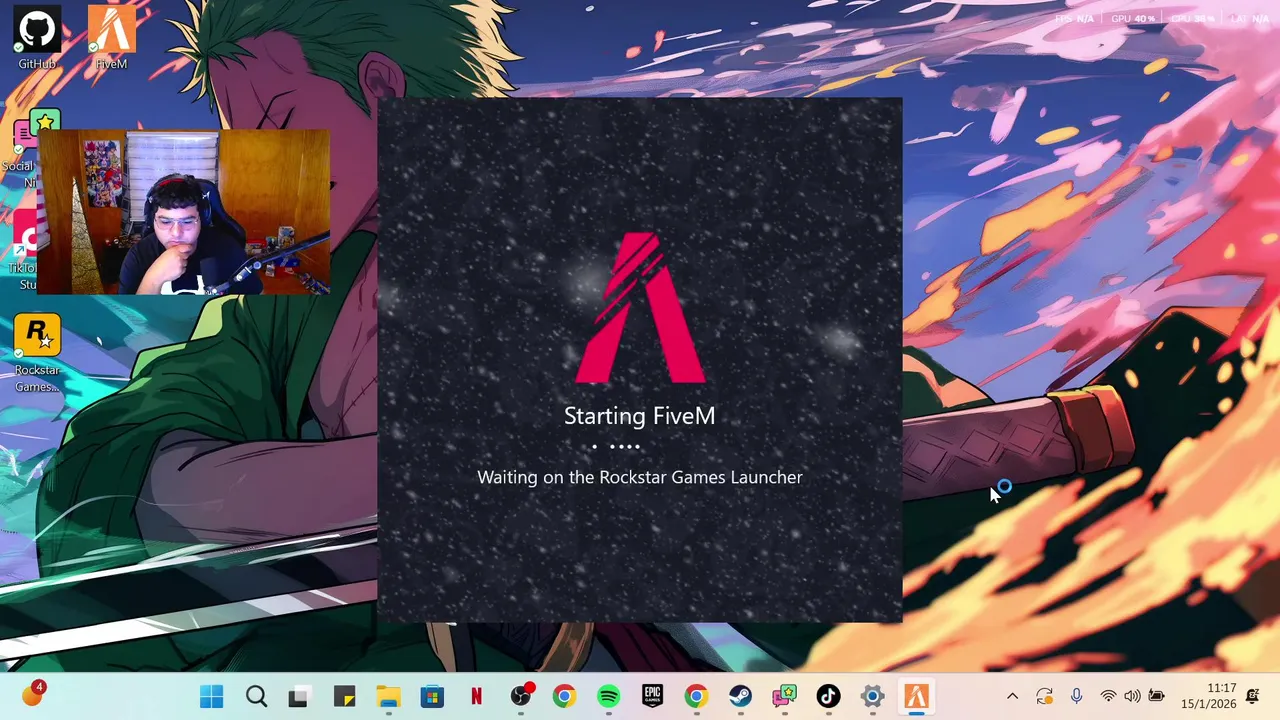This screenshot has height=720, width=1280.
Task: Click the sync status tray icon
Action: (1044, 697)
